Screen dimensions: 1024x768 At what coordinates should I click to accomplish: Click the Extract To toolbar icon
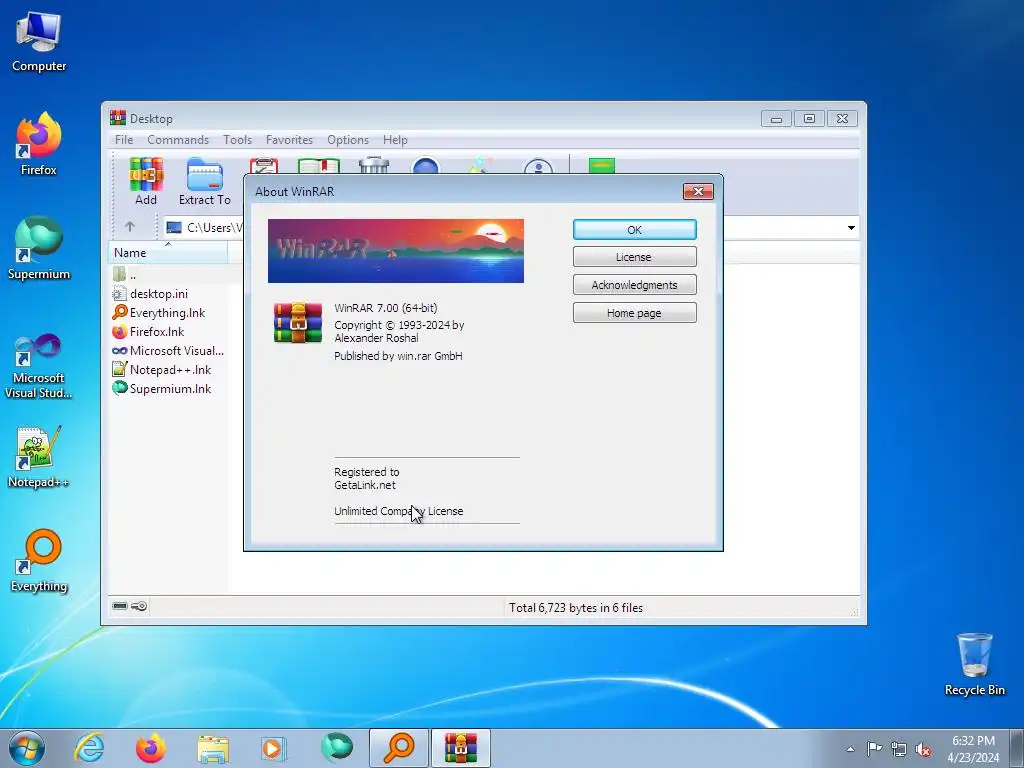pyautogui.click(x=204, y=181)
